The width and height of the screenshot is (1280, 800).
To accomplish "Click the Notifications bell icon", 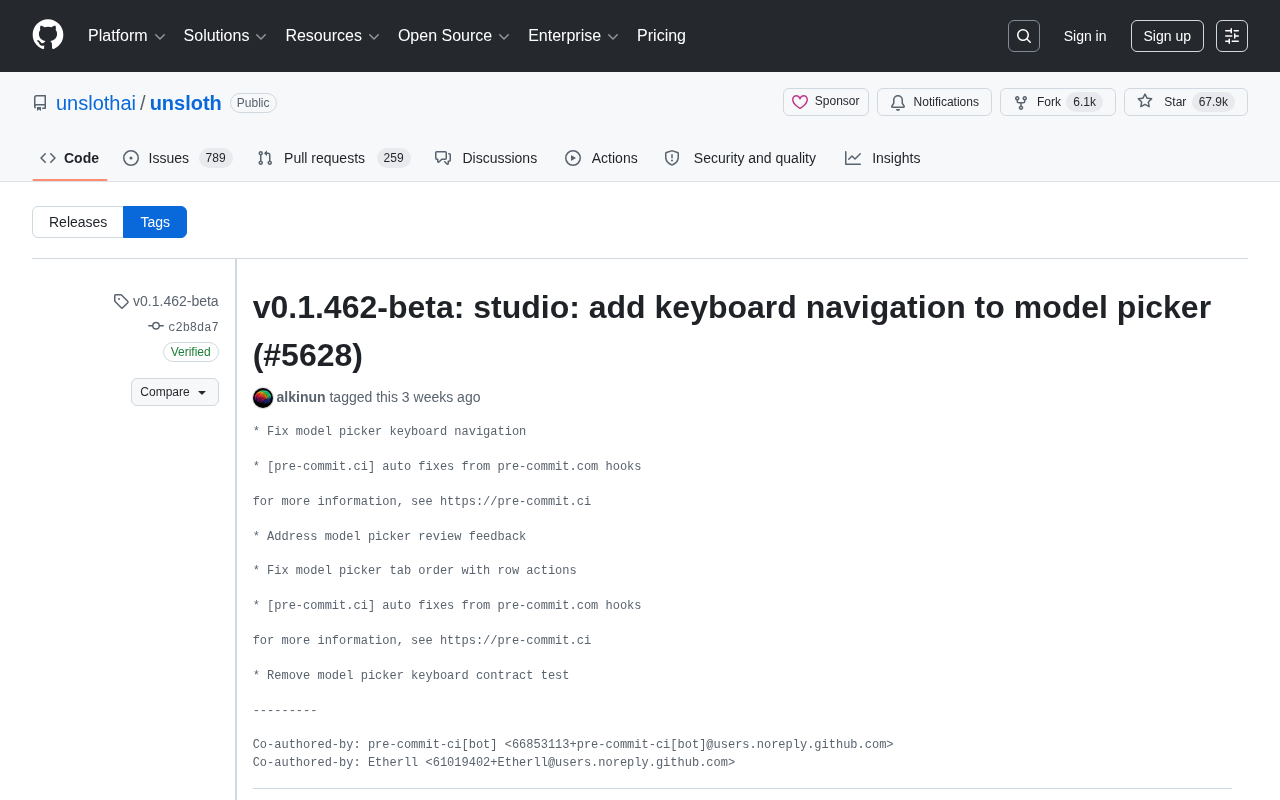I will 898,102.
